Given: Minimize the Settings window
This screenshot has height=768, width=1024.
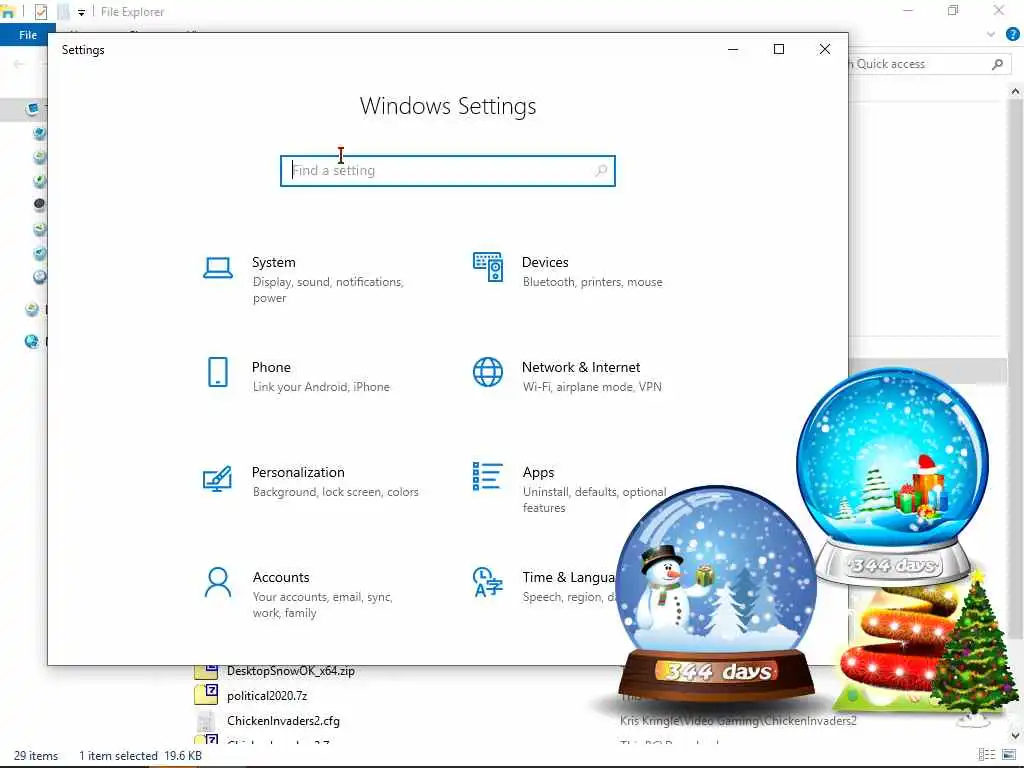Looking at the screenshot, I should (733, 49).
